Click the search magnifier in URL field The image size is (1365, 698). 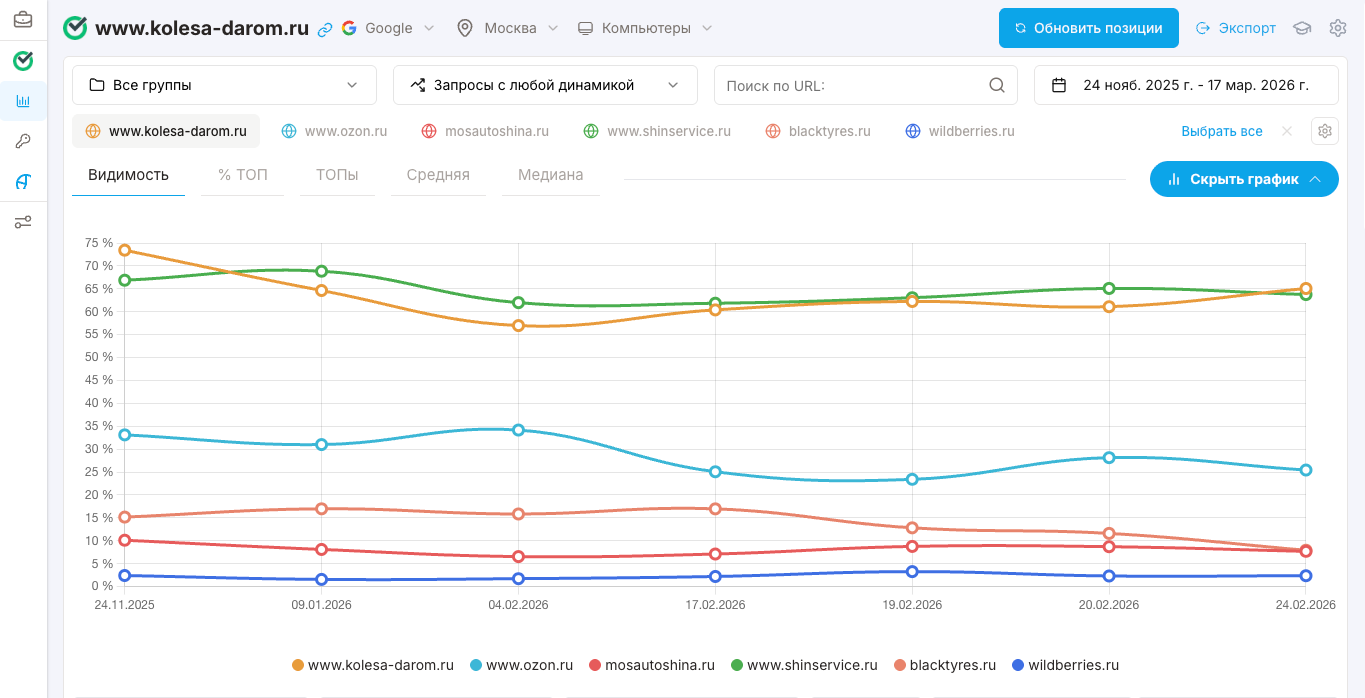coord(997,85)
